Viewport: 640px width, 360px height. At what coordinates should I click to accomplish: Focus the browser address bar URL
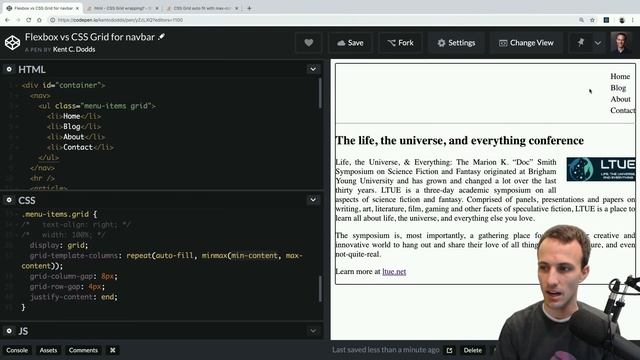120,20
